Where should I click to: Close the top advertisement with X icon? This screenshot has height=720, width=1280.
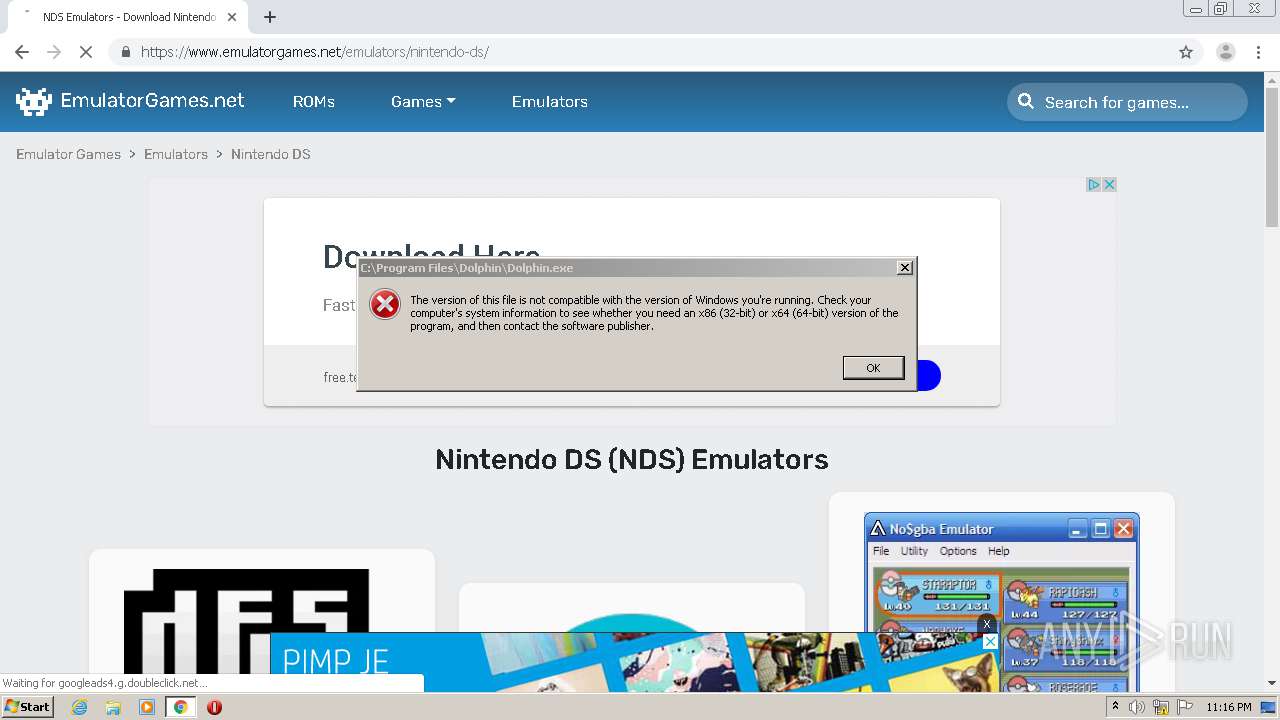point(1109,185)
